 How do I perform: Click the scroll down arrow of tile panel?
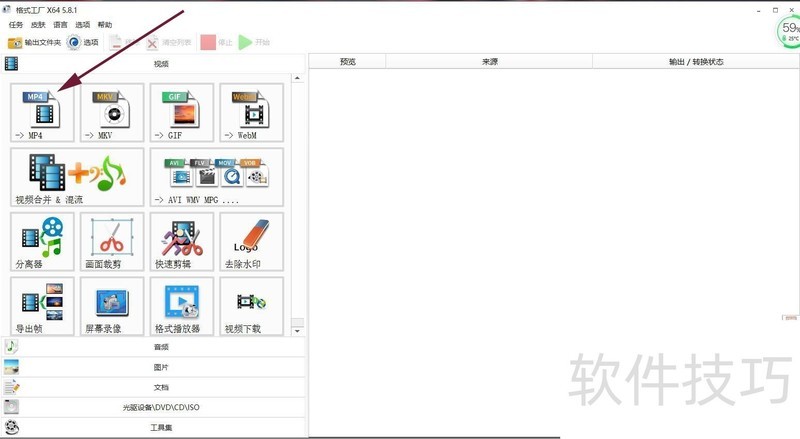tap(297, 331)
